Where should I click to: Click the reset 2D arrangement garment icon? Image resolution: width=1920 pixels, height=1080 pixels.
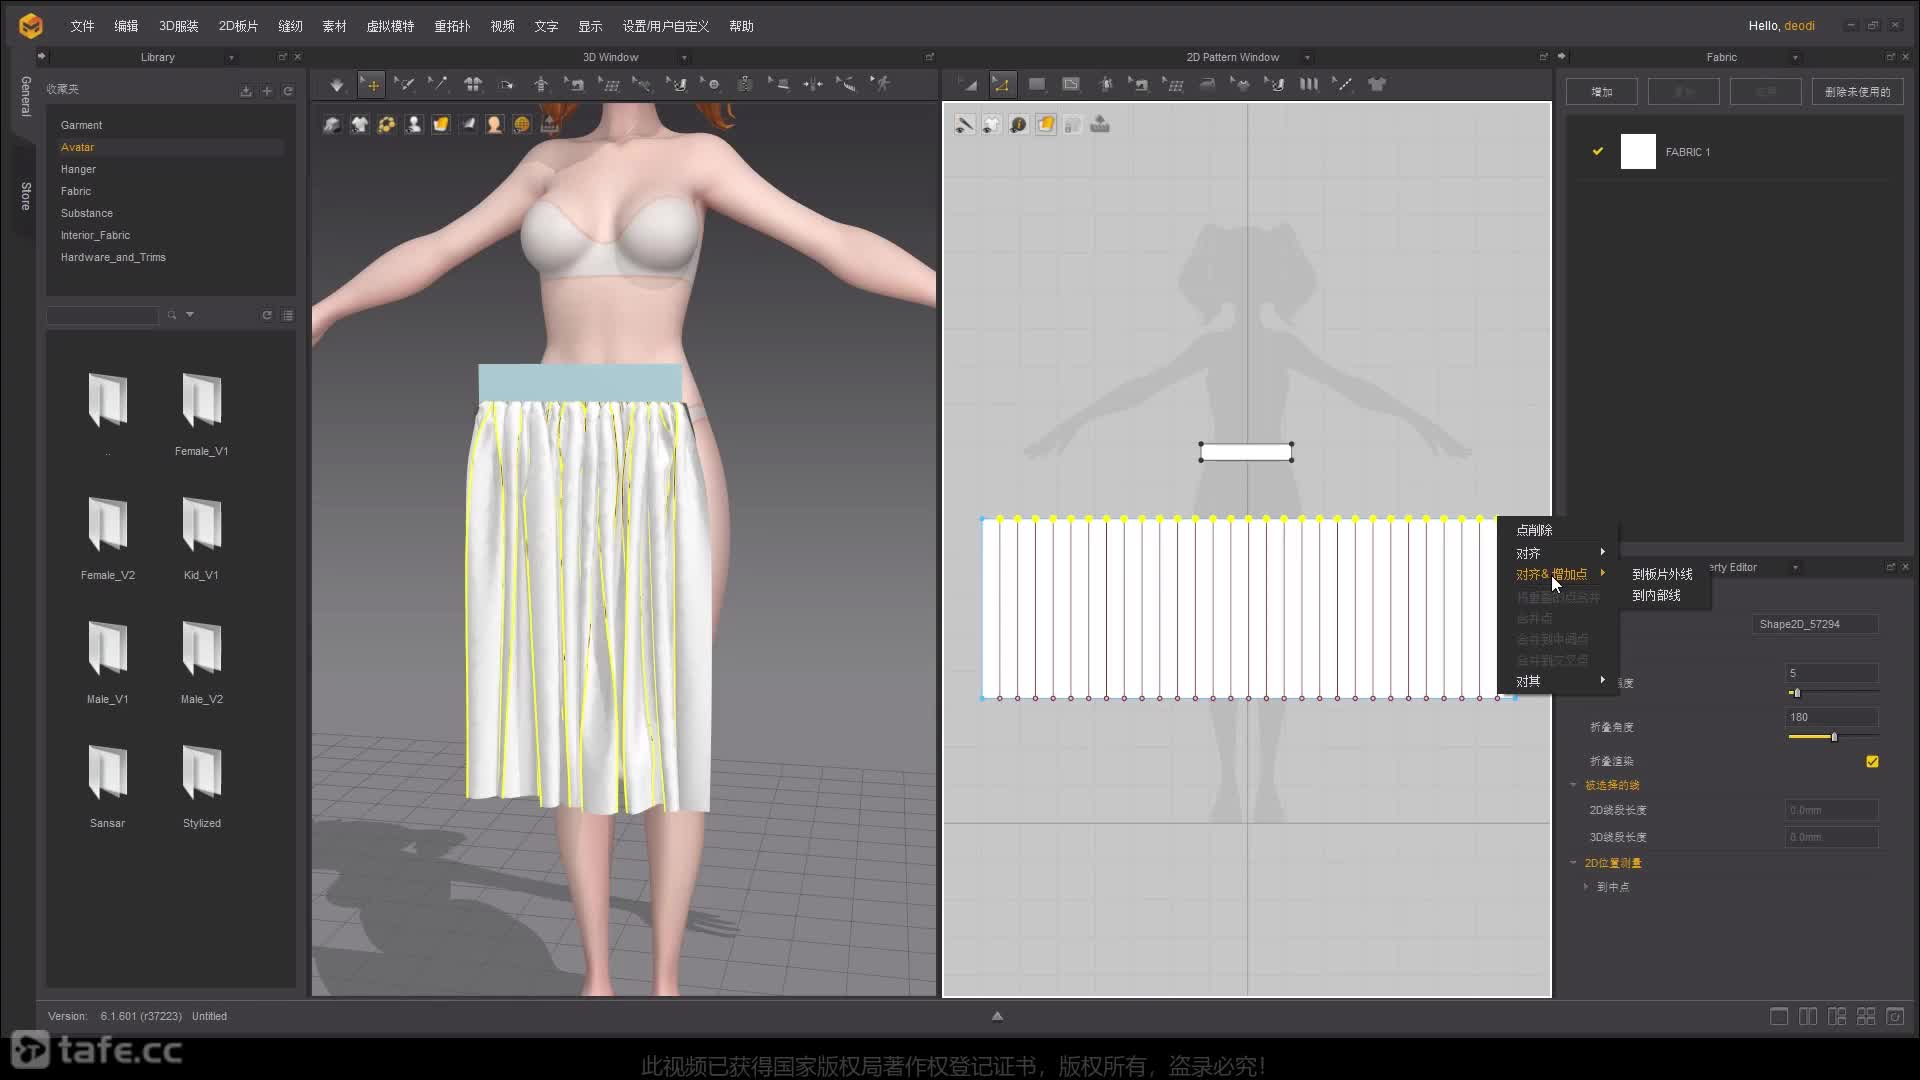[473, 85]
